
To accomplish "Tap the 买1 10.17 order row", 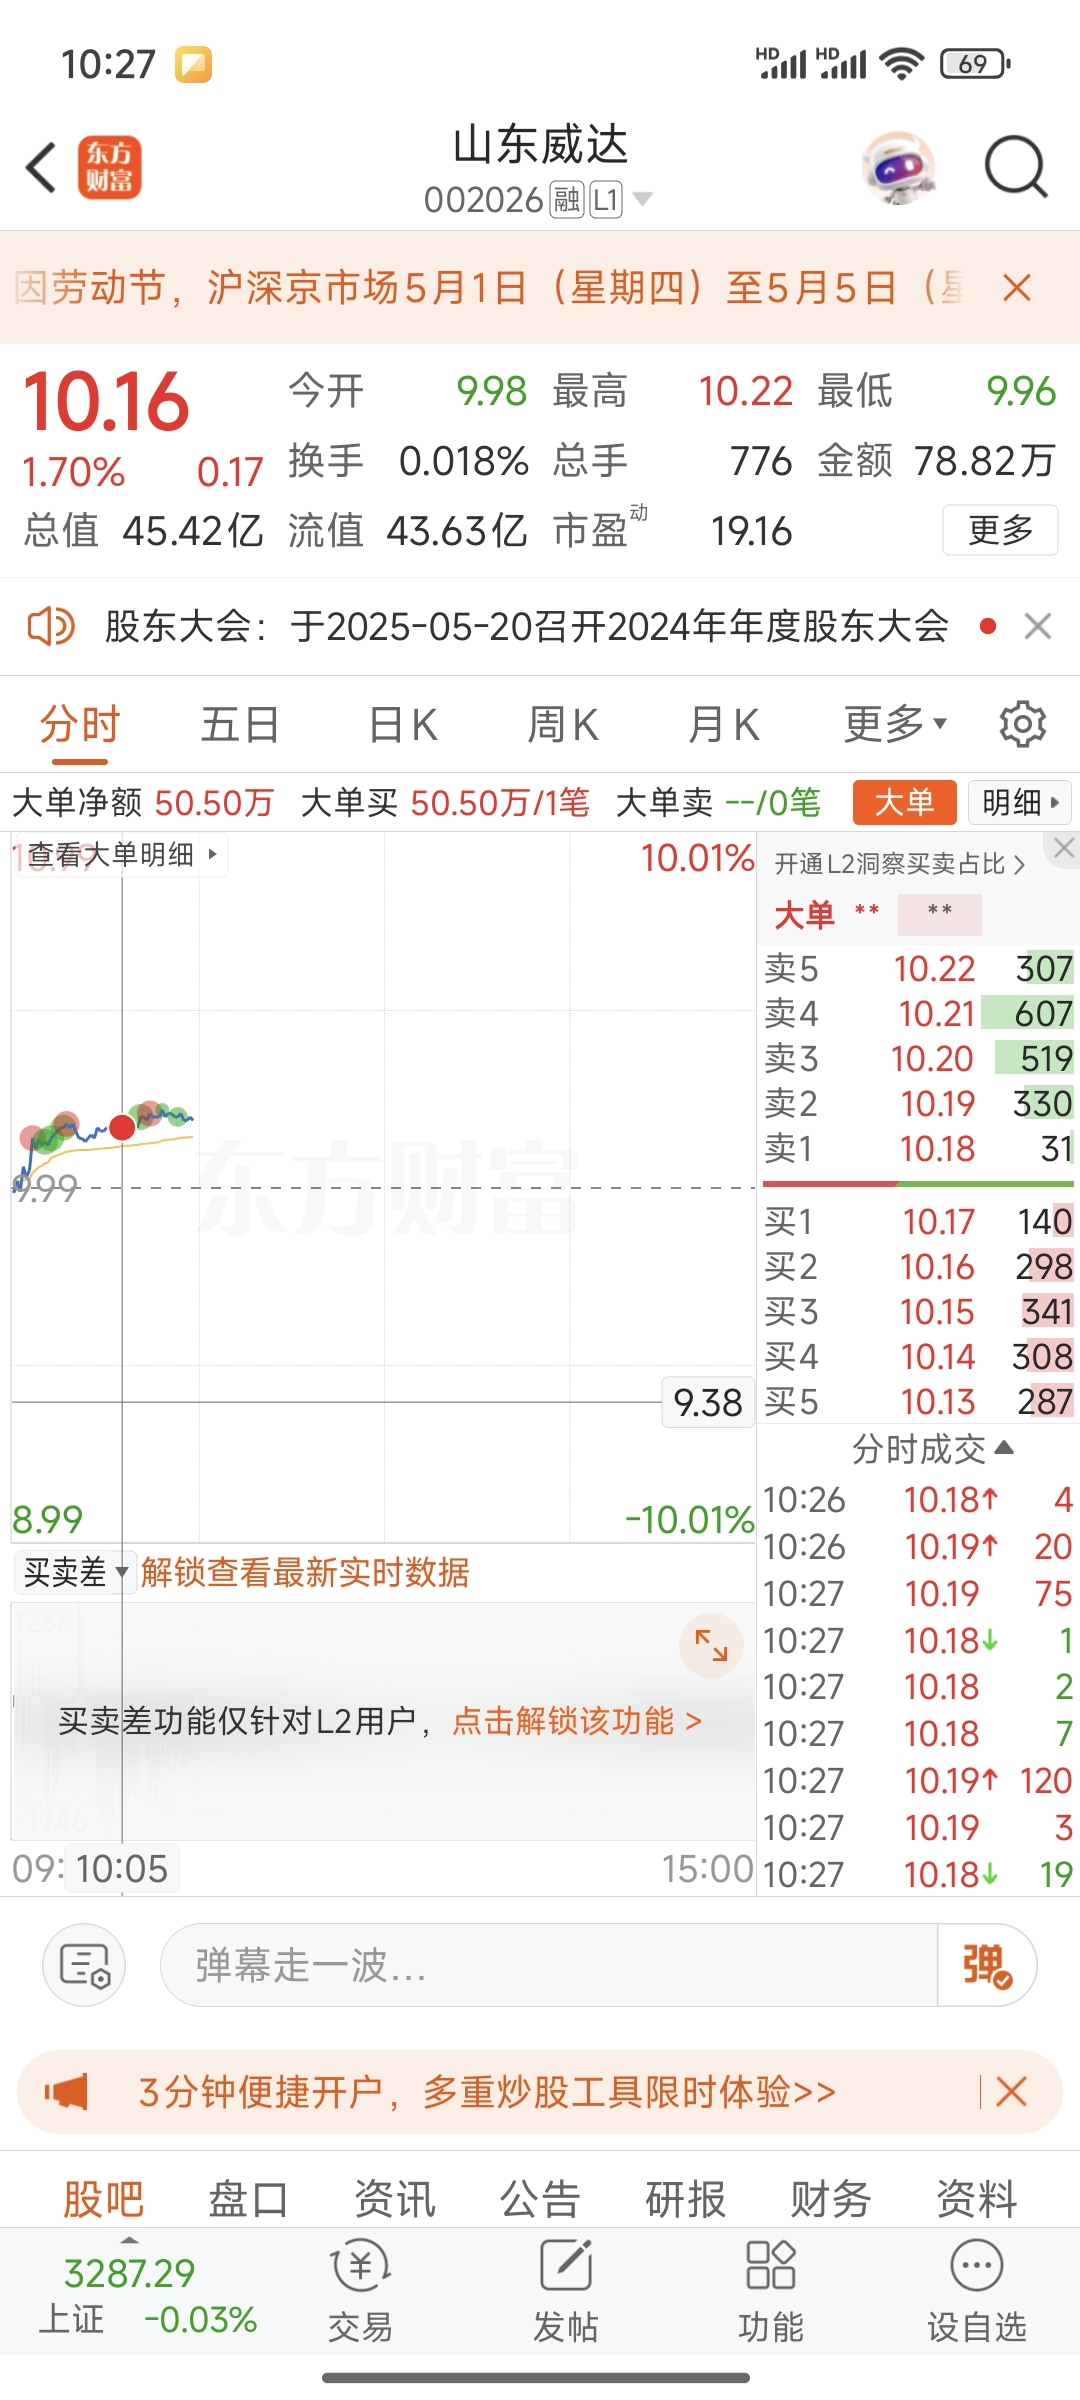I will [x=918, y=1221].
